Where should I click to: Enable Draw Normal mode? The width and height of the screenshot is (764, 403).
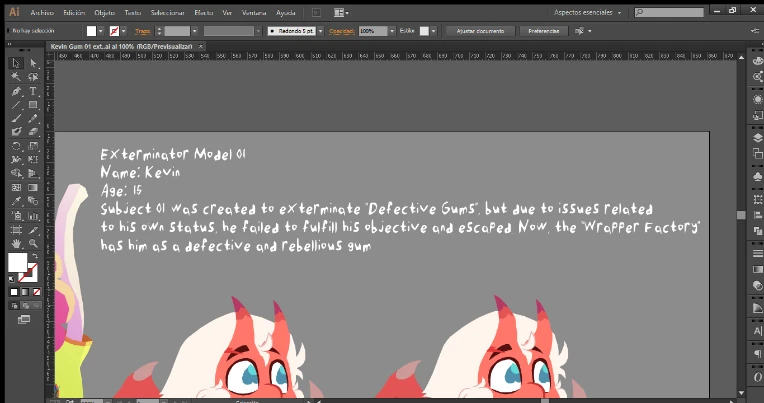pyautogui.click(x=14, y=306)
